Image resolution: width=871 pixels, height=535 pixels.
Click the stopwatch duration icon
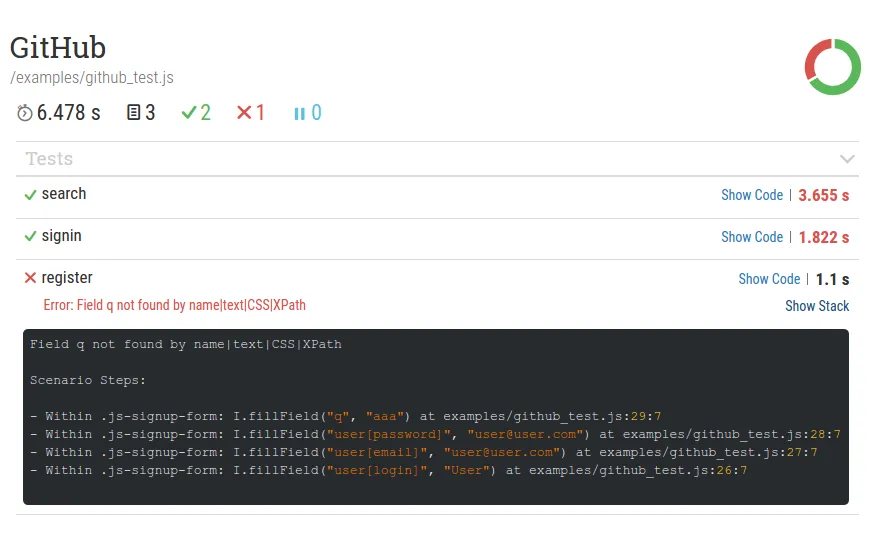(x=25, y=113)
